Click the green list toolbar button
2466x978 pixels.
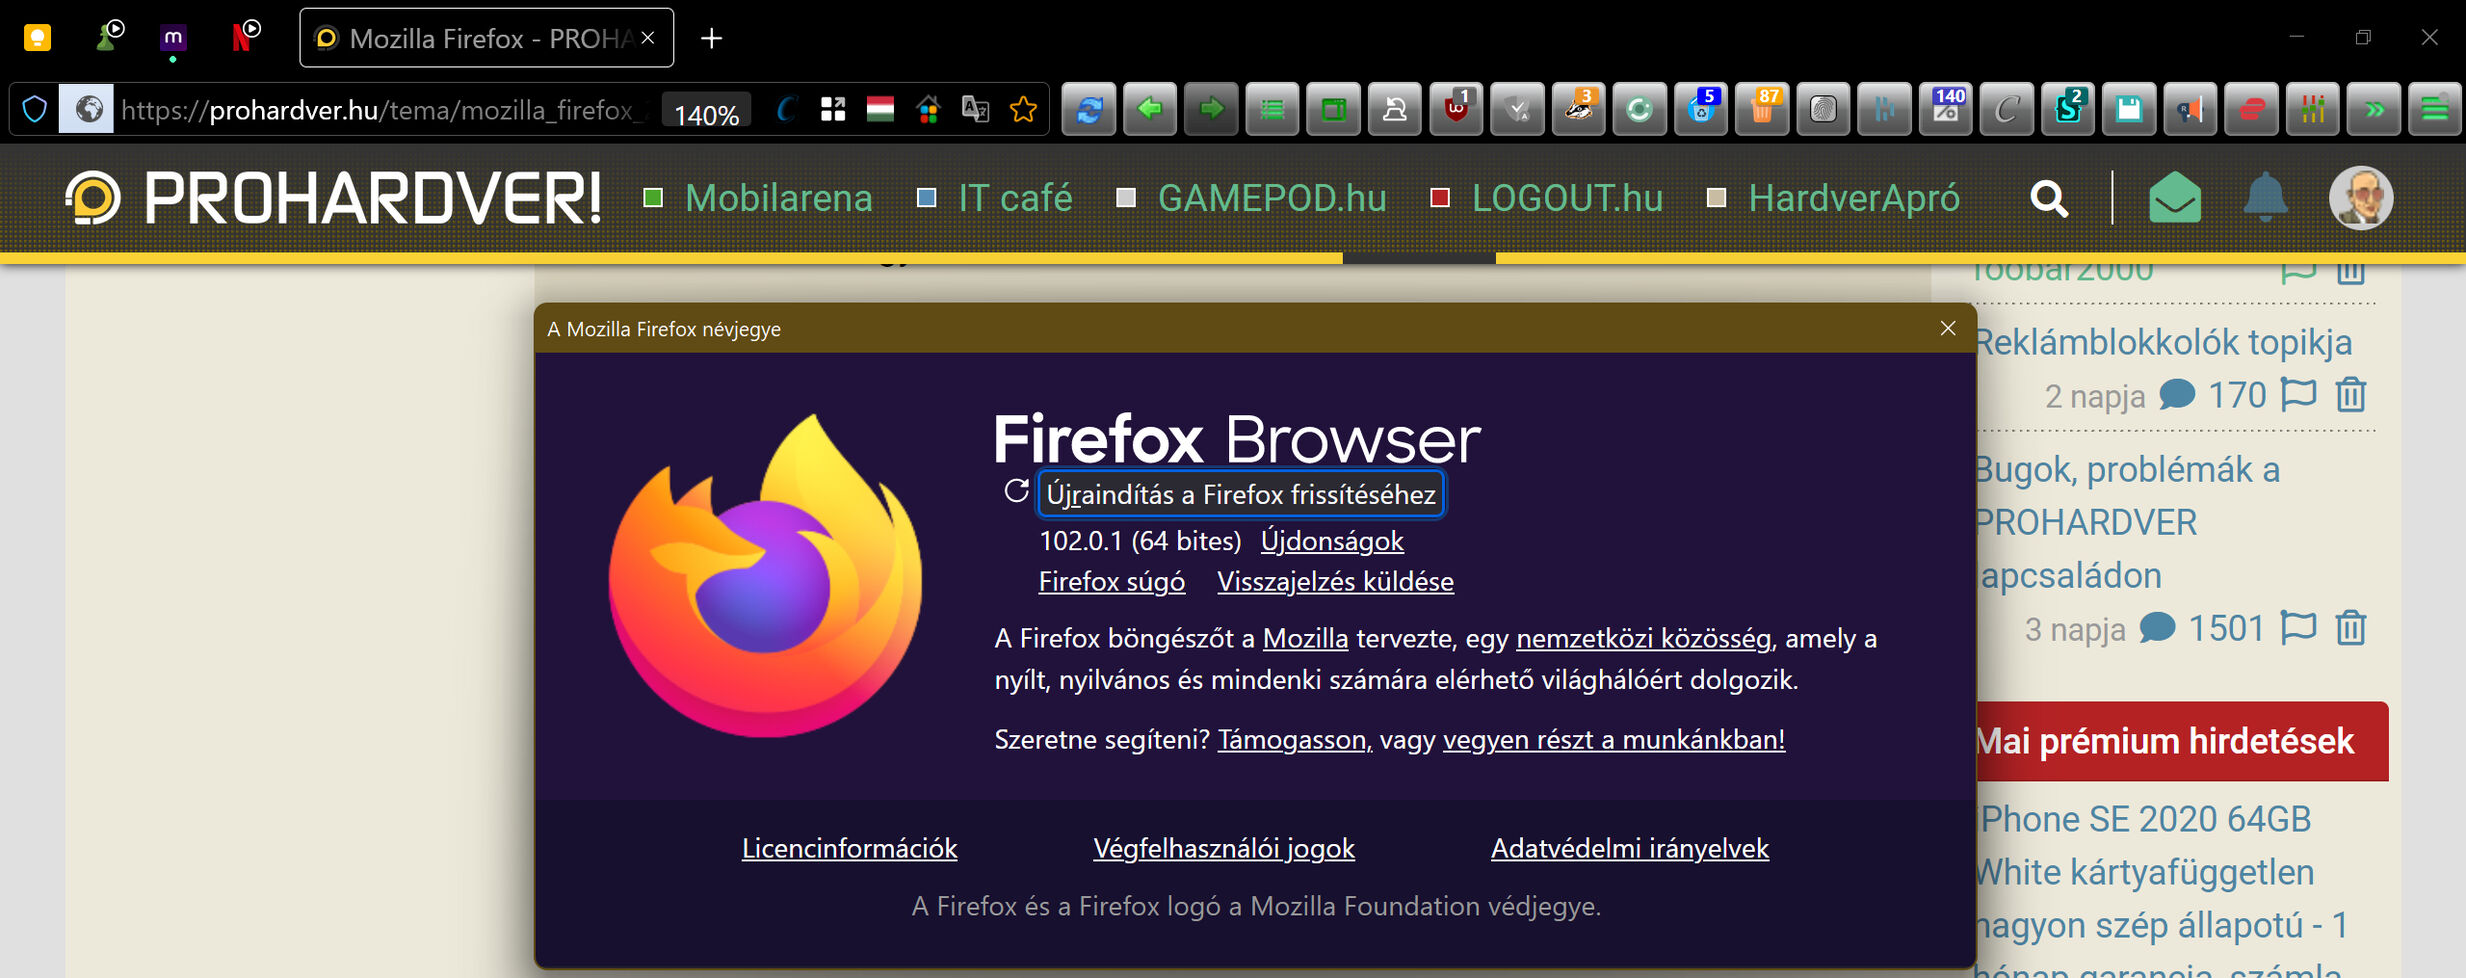[1272, 109]
